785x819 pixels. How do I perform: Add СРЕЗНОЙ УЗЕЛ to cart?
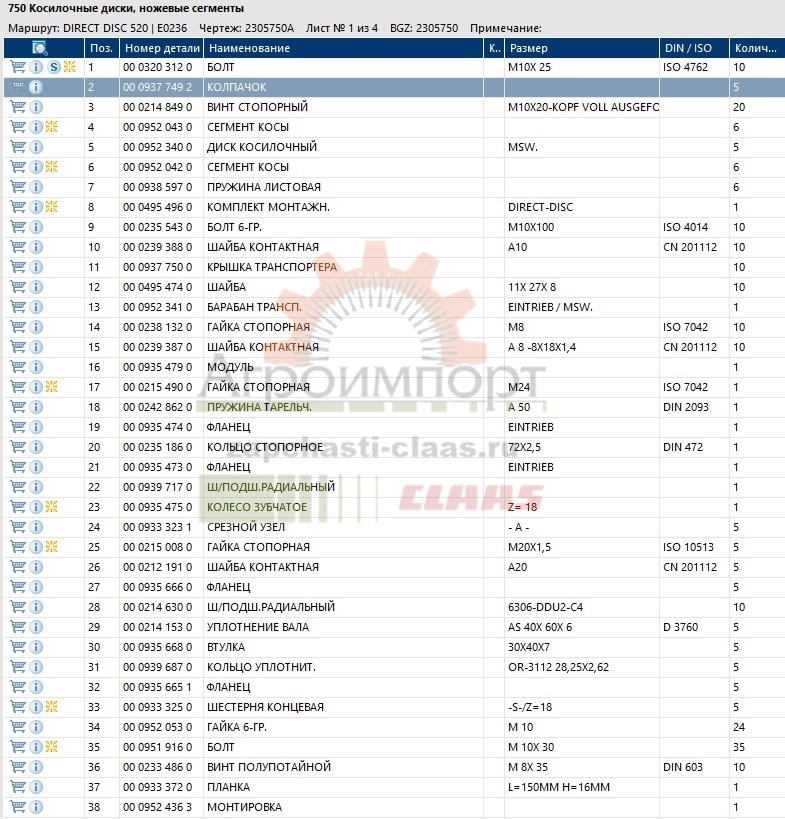pos(18,527)
